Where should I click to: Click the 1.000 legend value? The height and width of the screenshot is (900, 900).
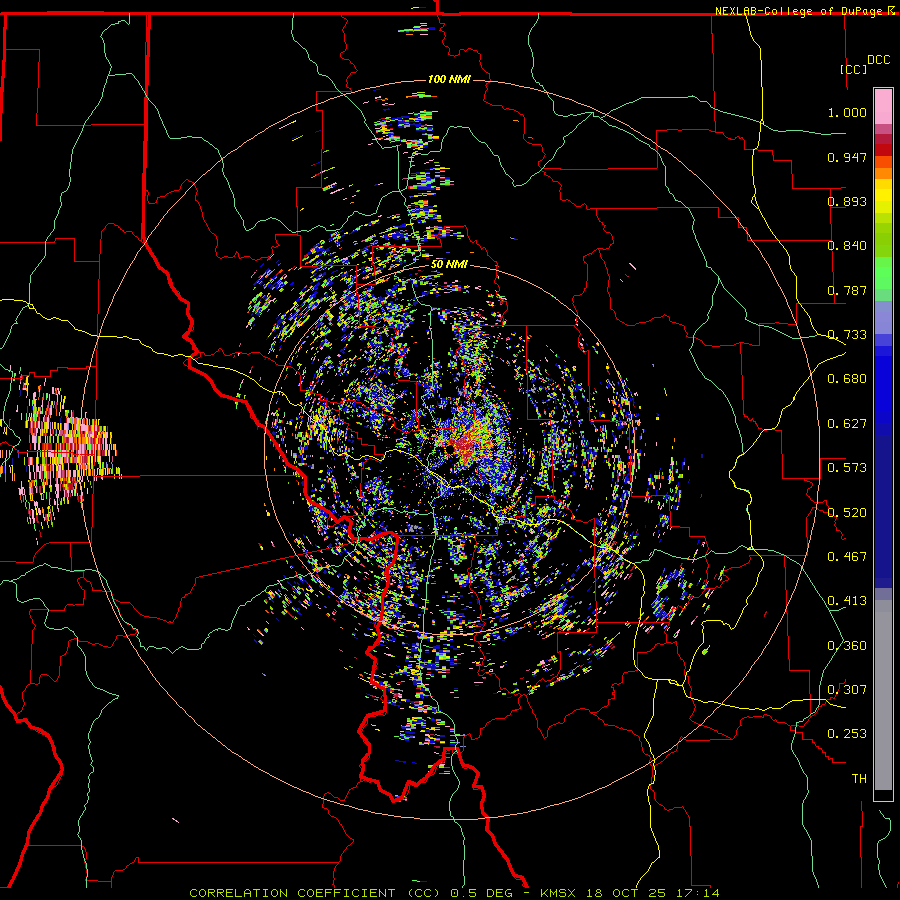click(x=847, y=112)
